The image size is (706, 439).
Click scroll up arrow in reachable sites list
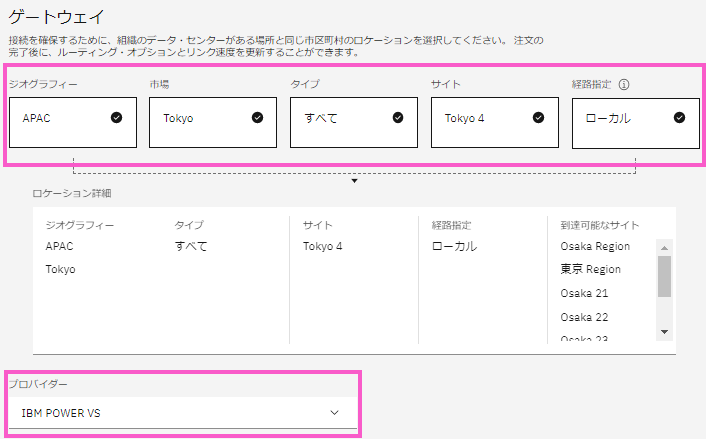point(664,246)
